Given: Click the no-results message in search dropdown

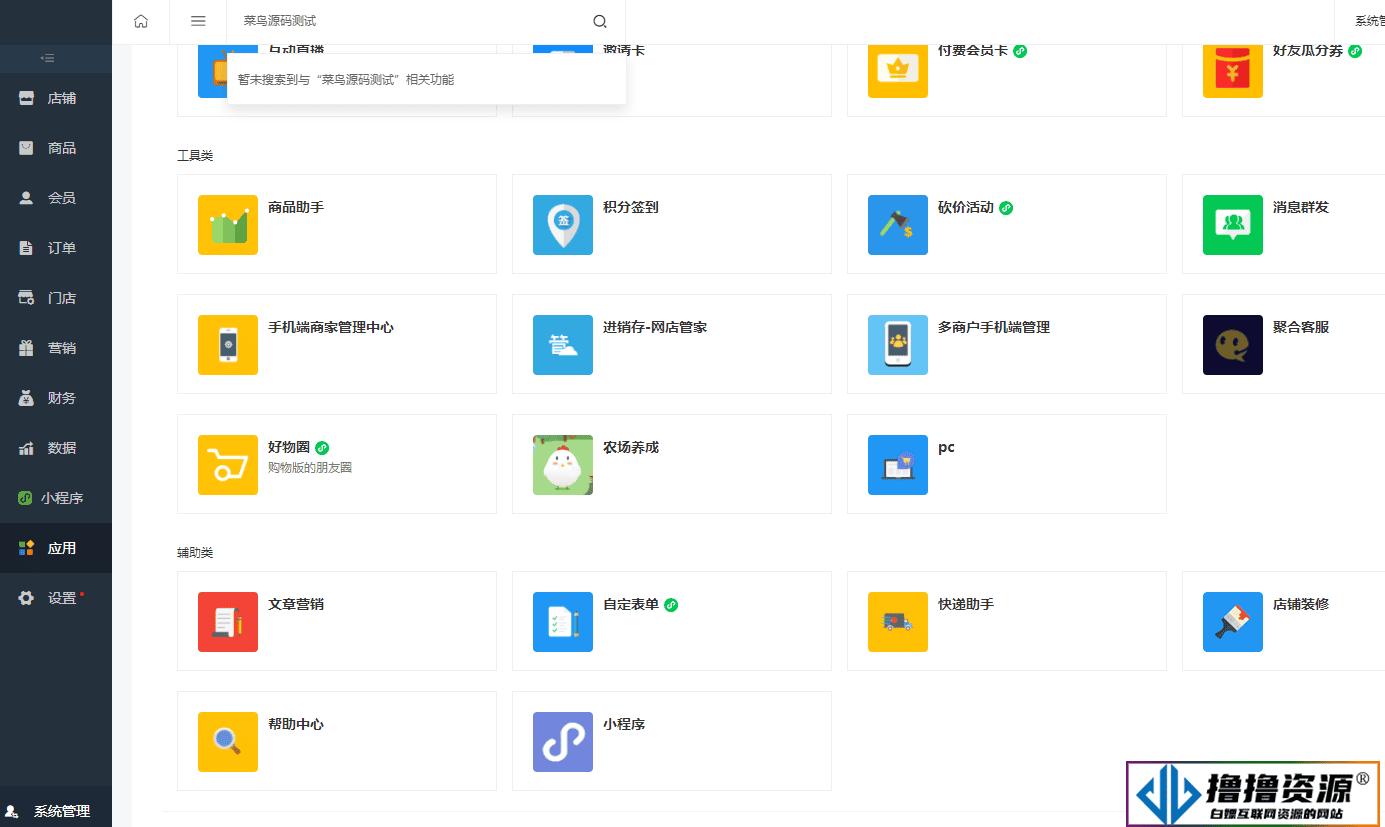Looking at the screenshot, I should [x=346, y=79].
